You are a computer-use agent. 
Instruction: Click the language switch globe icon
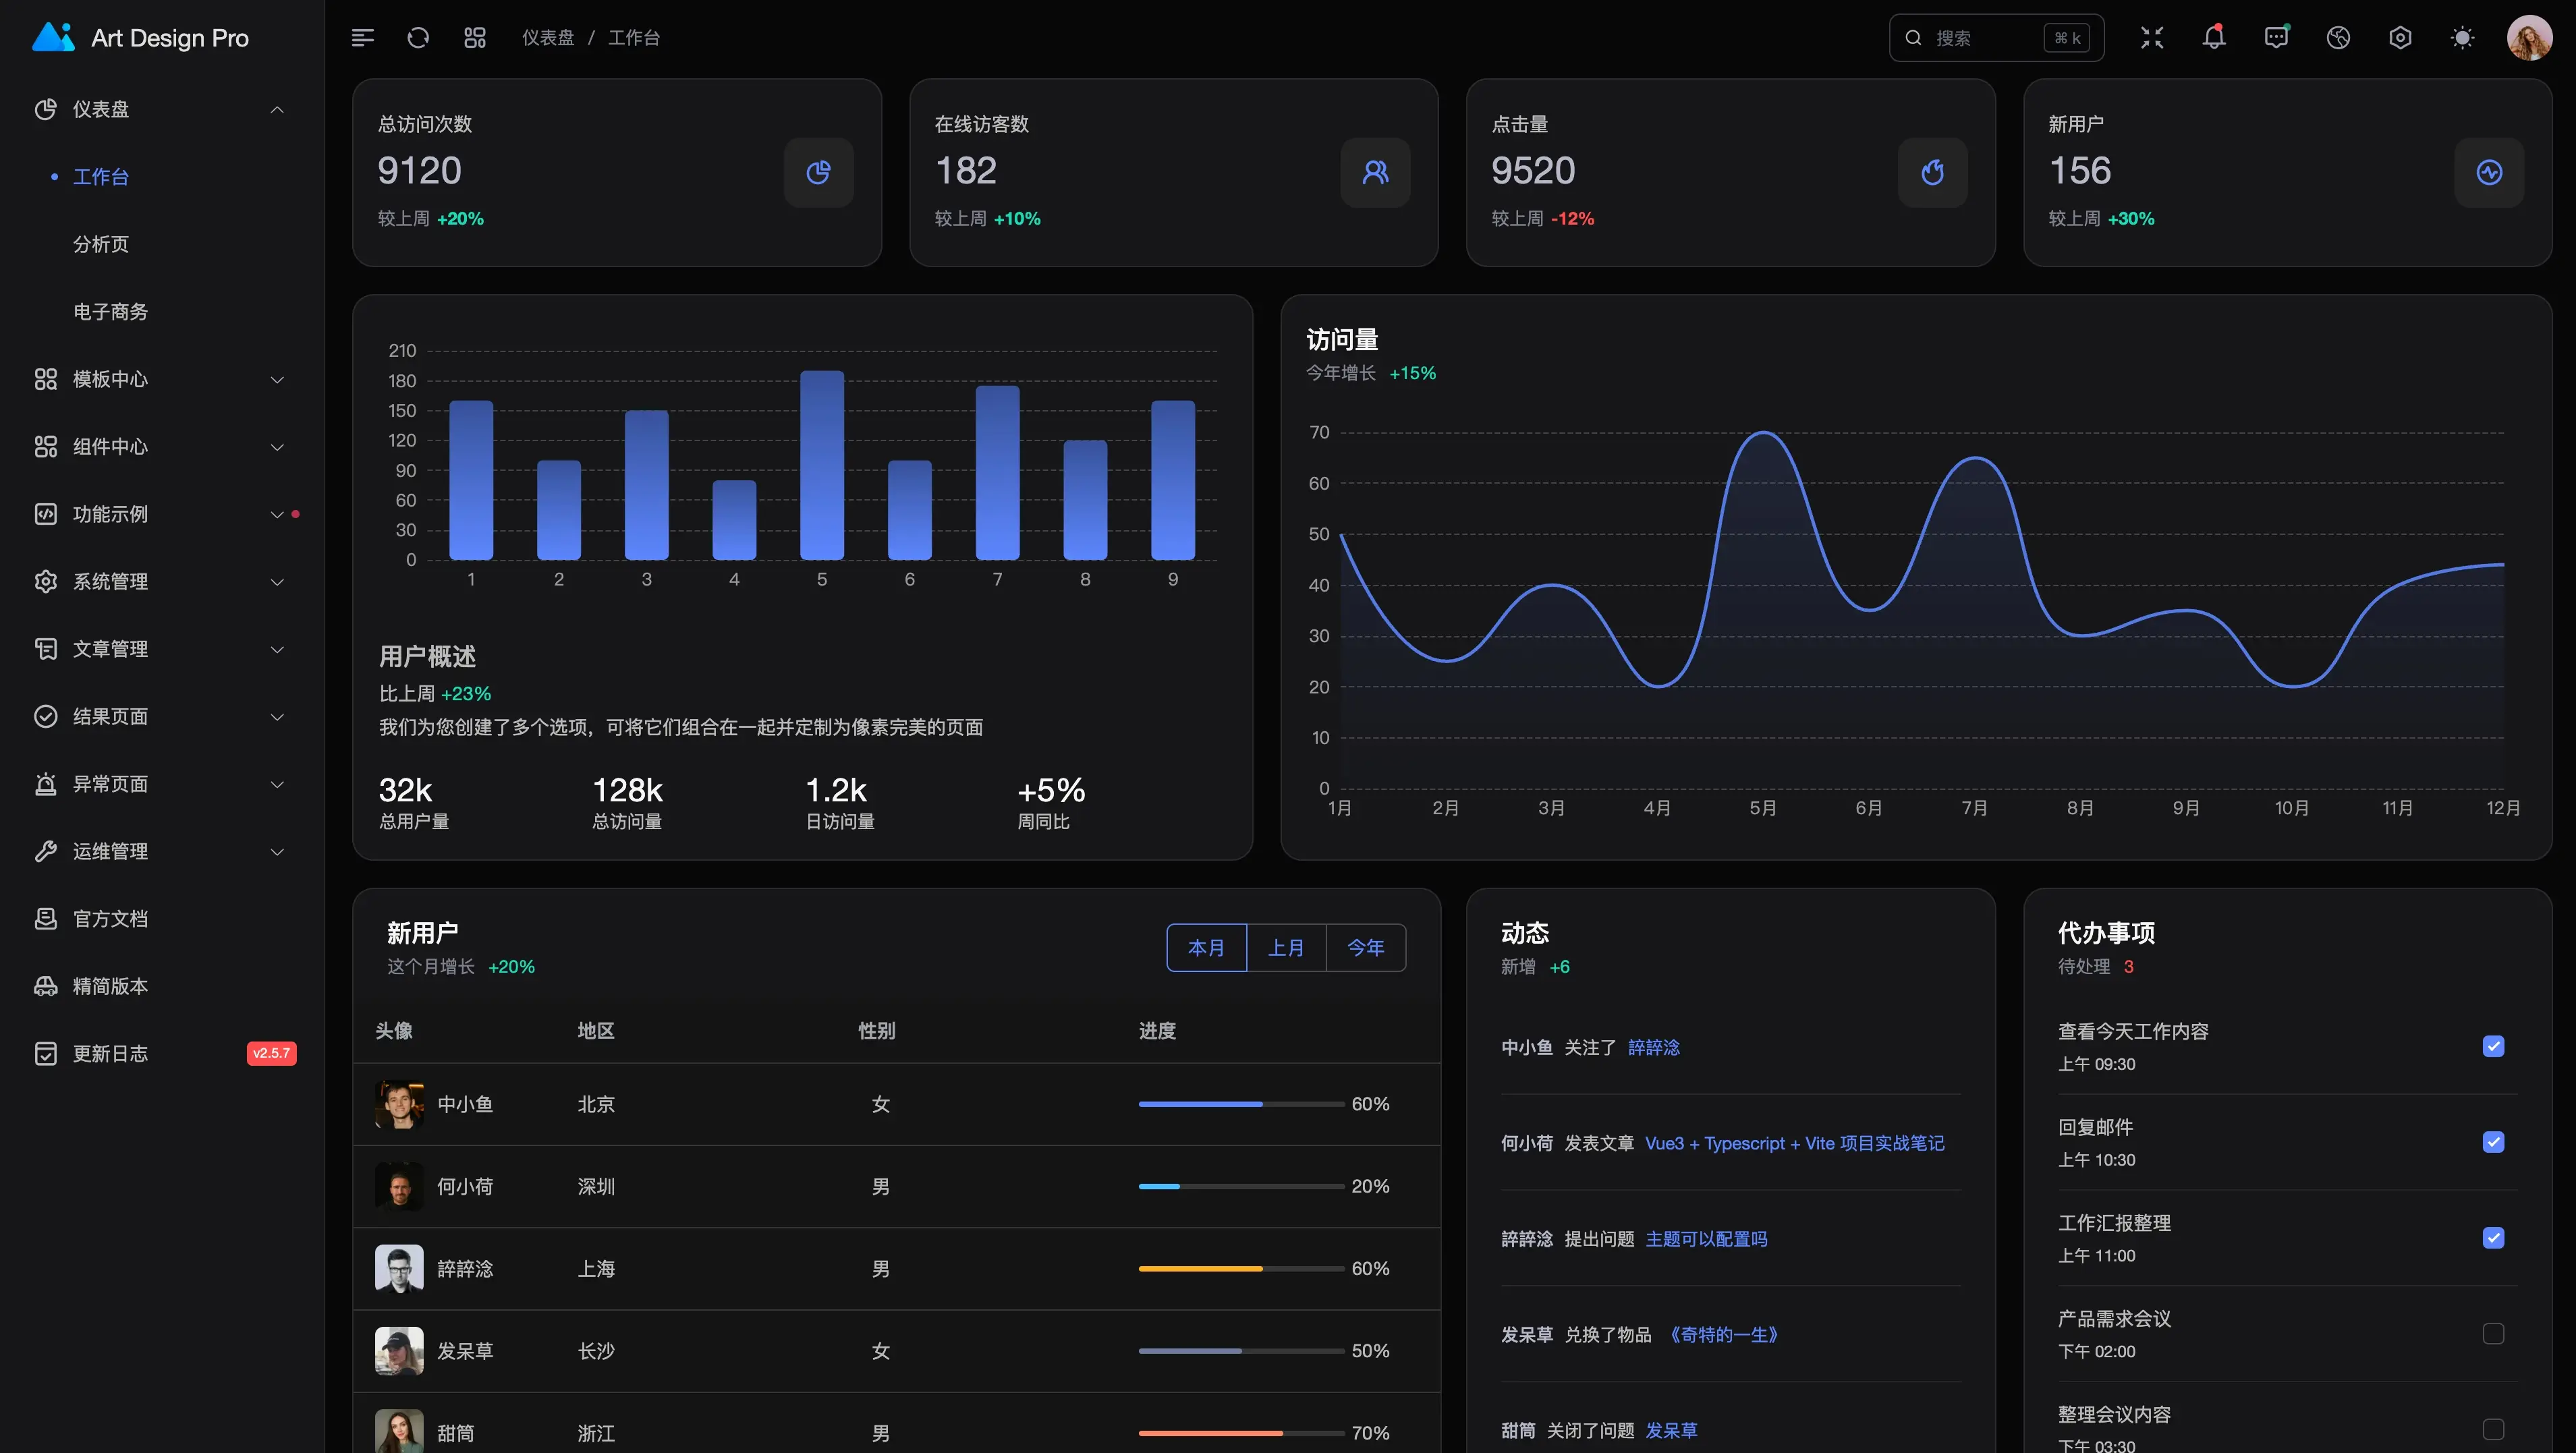pos(2338,38)
